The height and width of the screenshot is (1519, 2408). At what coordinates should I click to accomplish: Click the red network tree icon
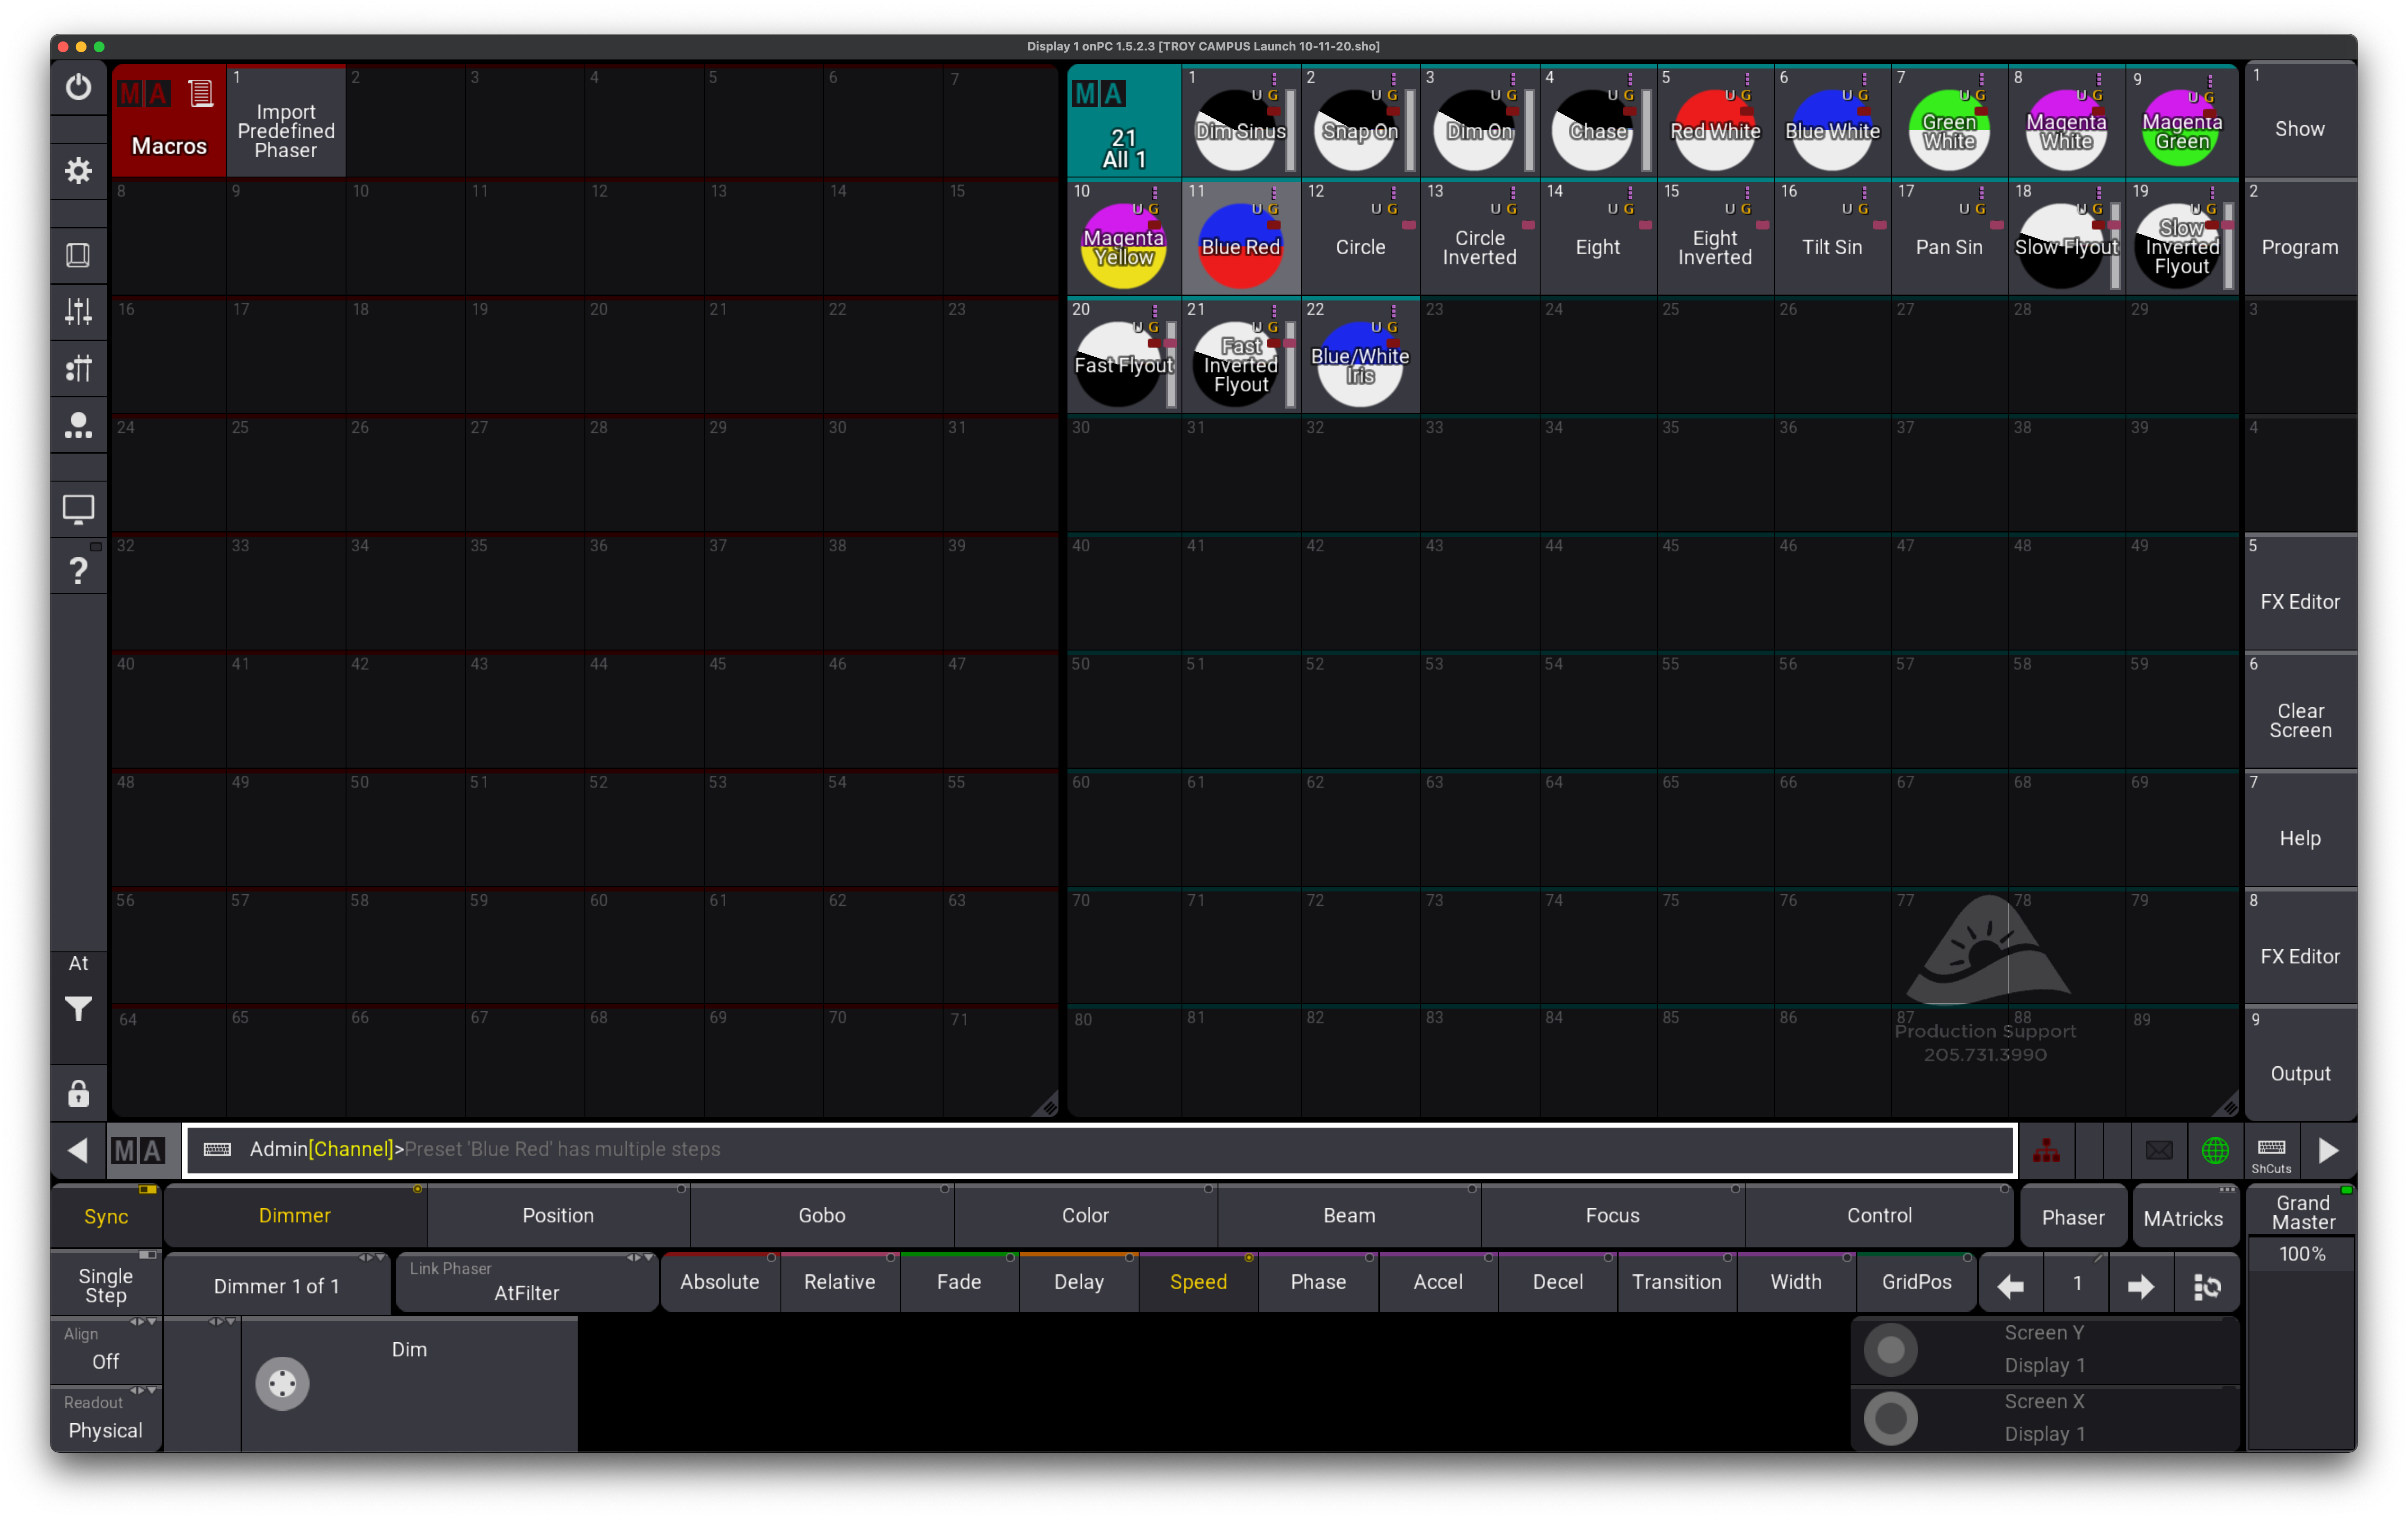pyautogui.click(x=2046, y=1150)
